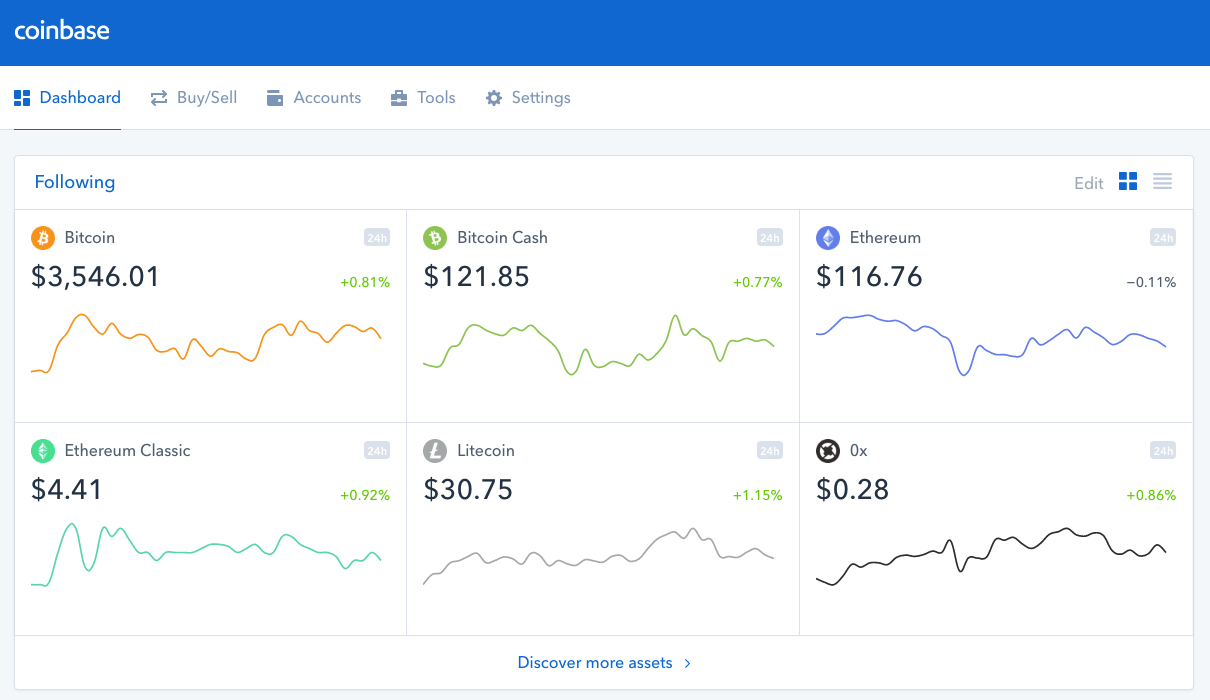This screenshot has height=700, width=1210.
Task: Click the black 0x icon
Action: [827, 450]
